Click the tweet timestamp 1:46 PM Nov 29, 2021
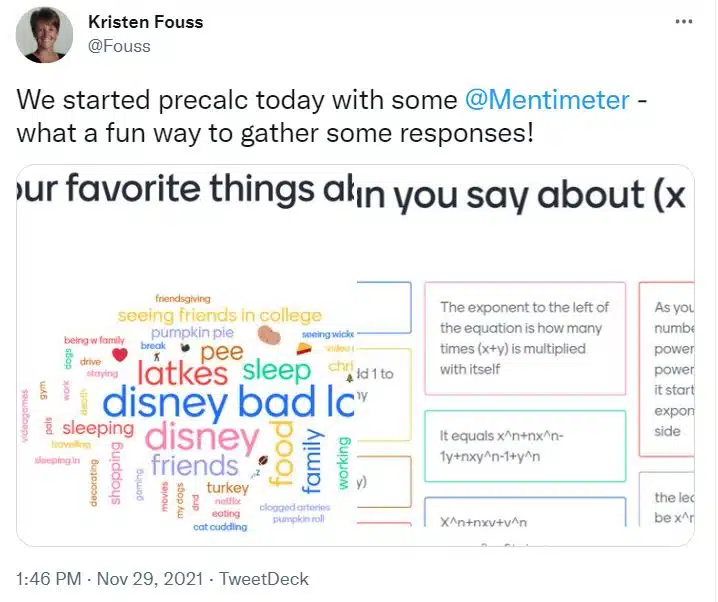 [109, 579]
